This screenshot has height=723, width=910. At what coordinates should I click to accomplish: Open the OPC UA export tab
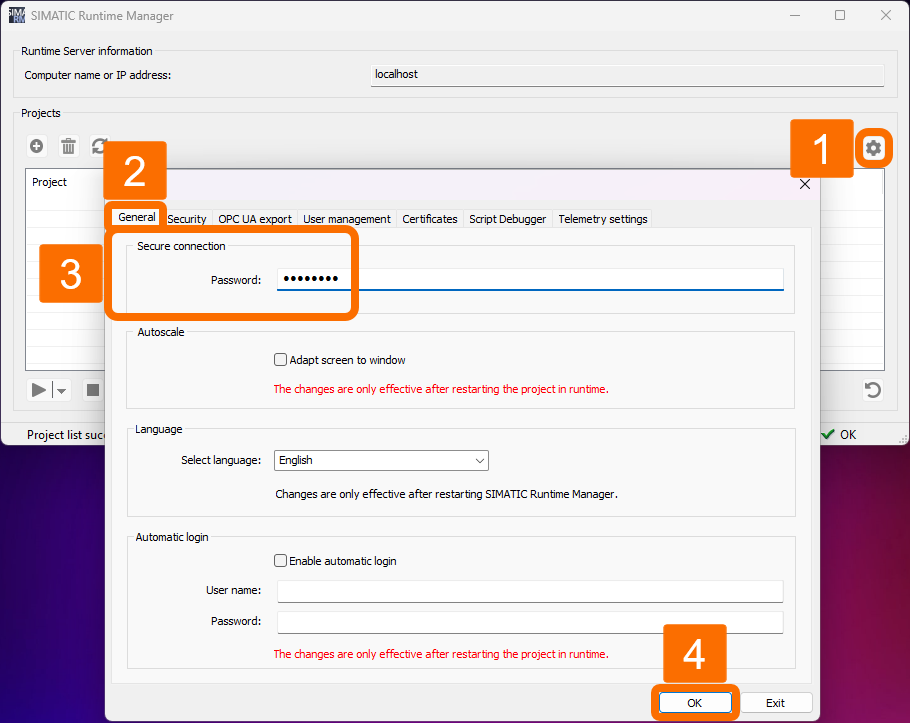255,219
